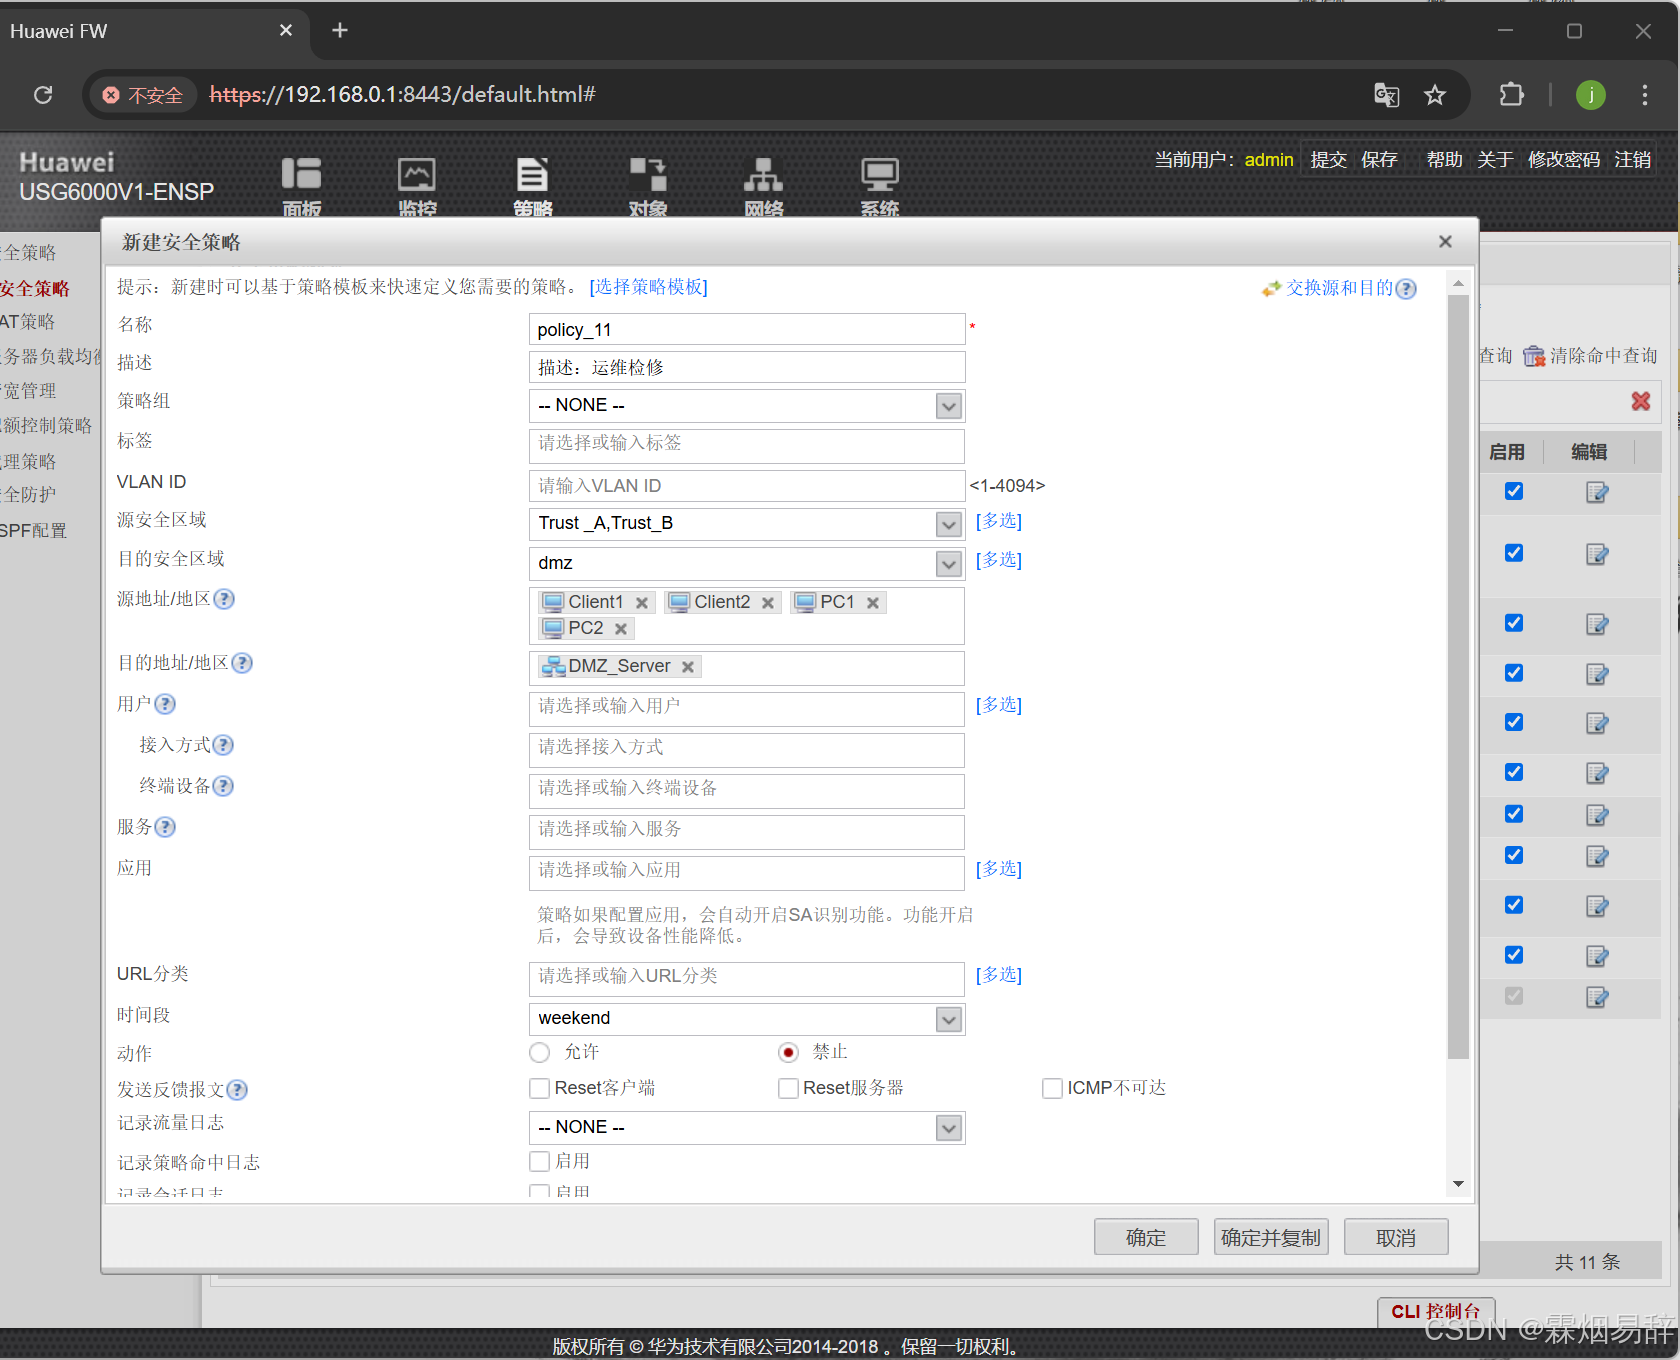Screen dimensions: 1680x1360
Task: Open the 选择策略模板 link
Action: 648,287
